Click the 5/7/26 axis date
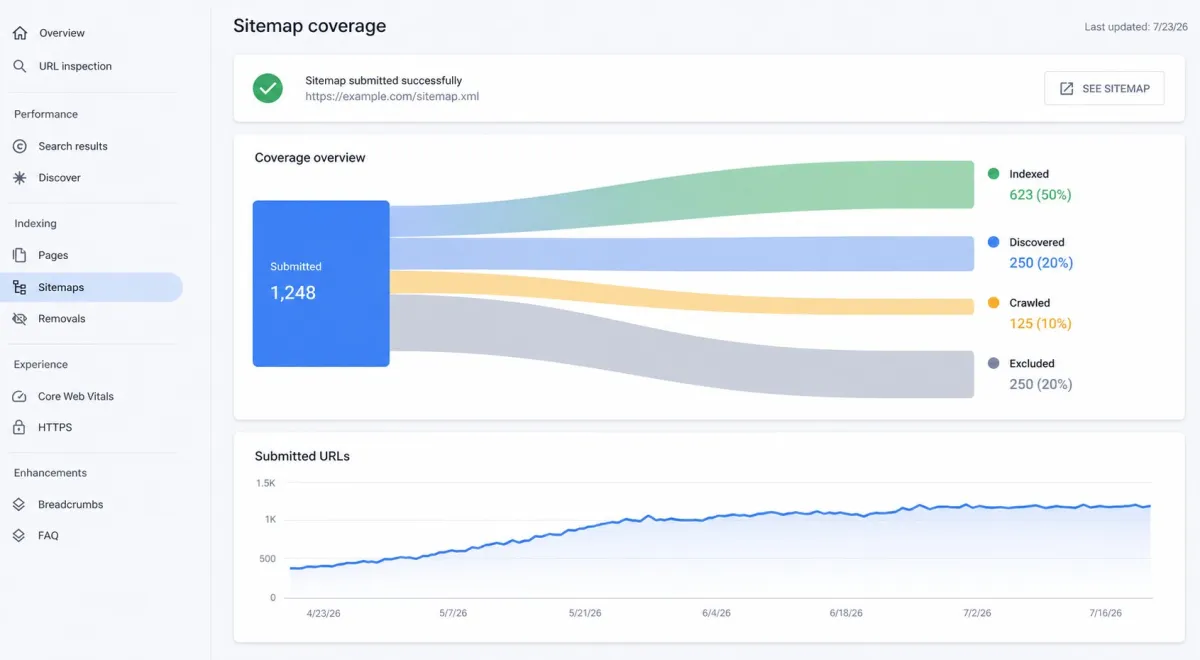The image size is (1200, 660). coord(455,613)
